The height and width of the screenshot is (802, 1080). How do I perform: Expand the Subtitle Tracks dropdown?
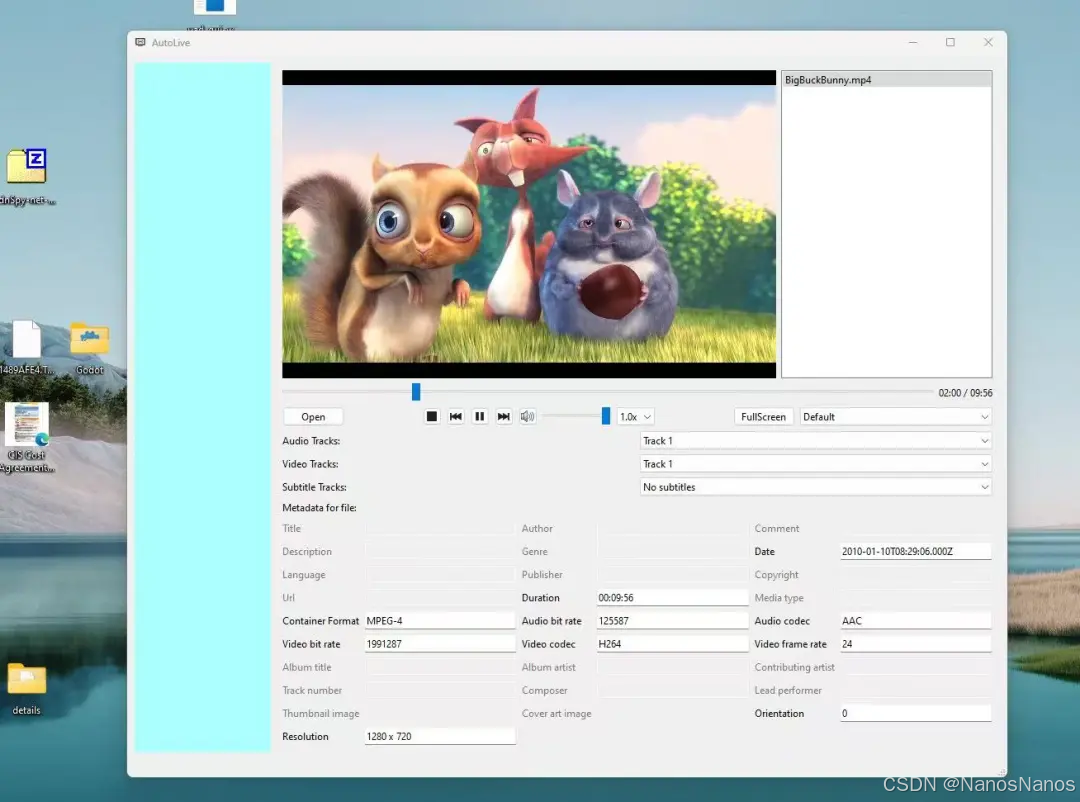click(816, 487)
